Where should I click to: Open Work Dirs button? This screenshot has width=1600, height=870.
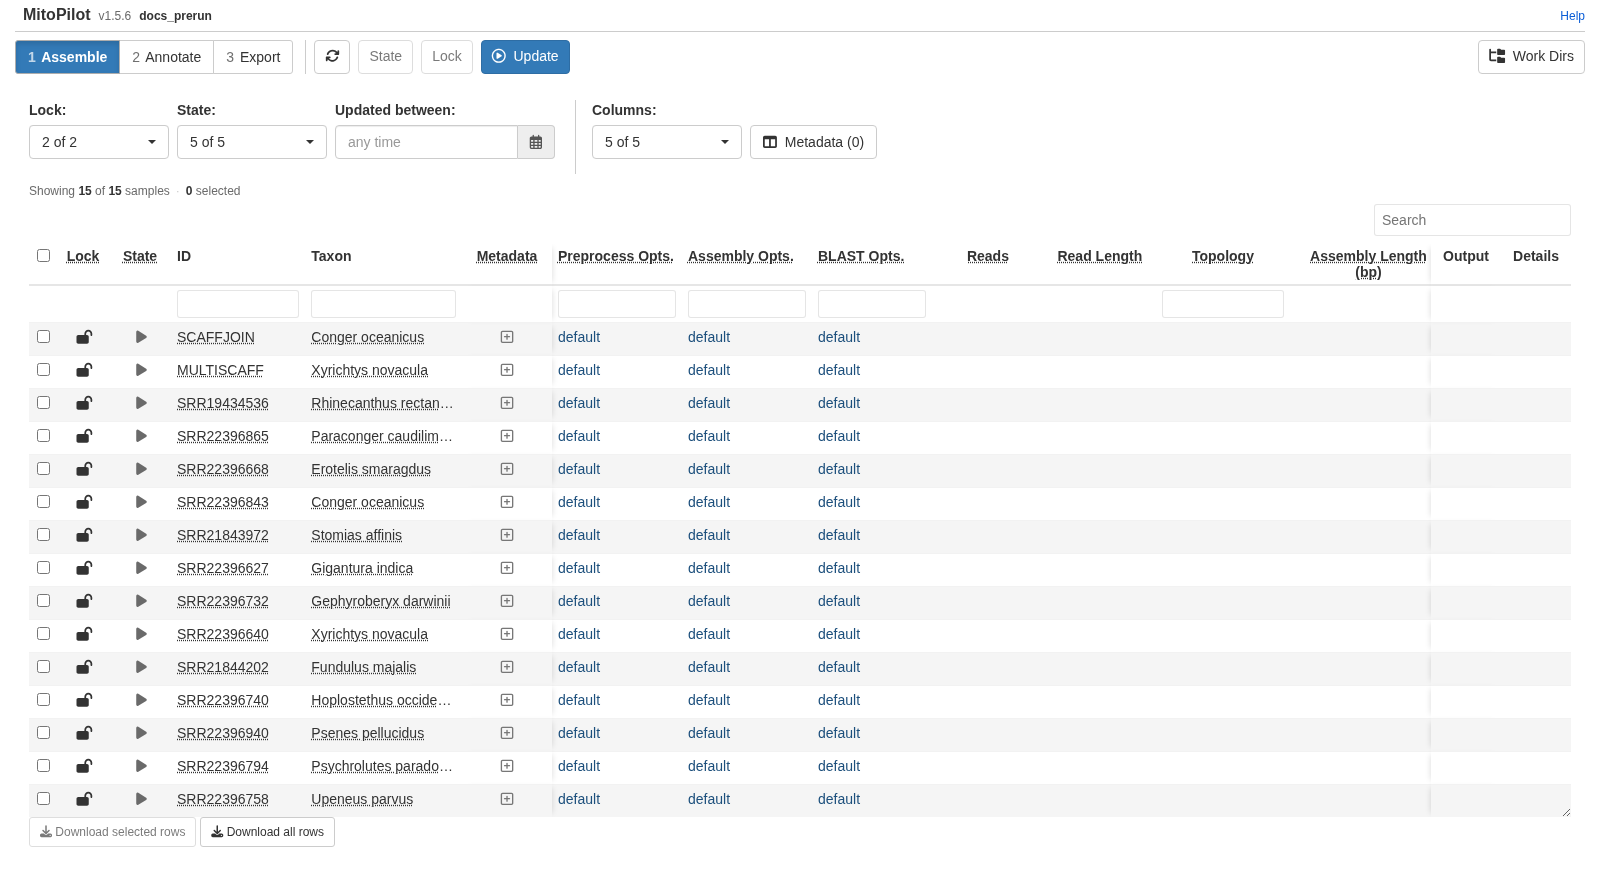click(x=1531, y=57)
